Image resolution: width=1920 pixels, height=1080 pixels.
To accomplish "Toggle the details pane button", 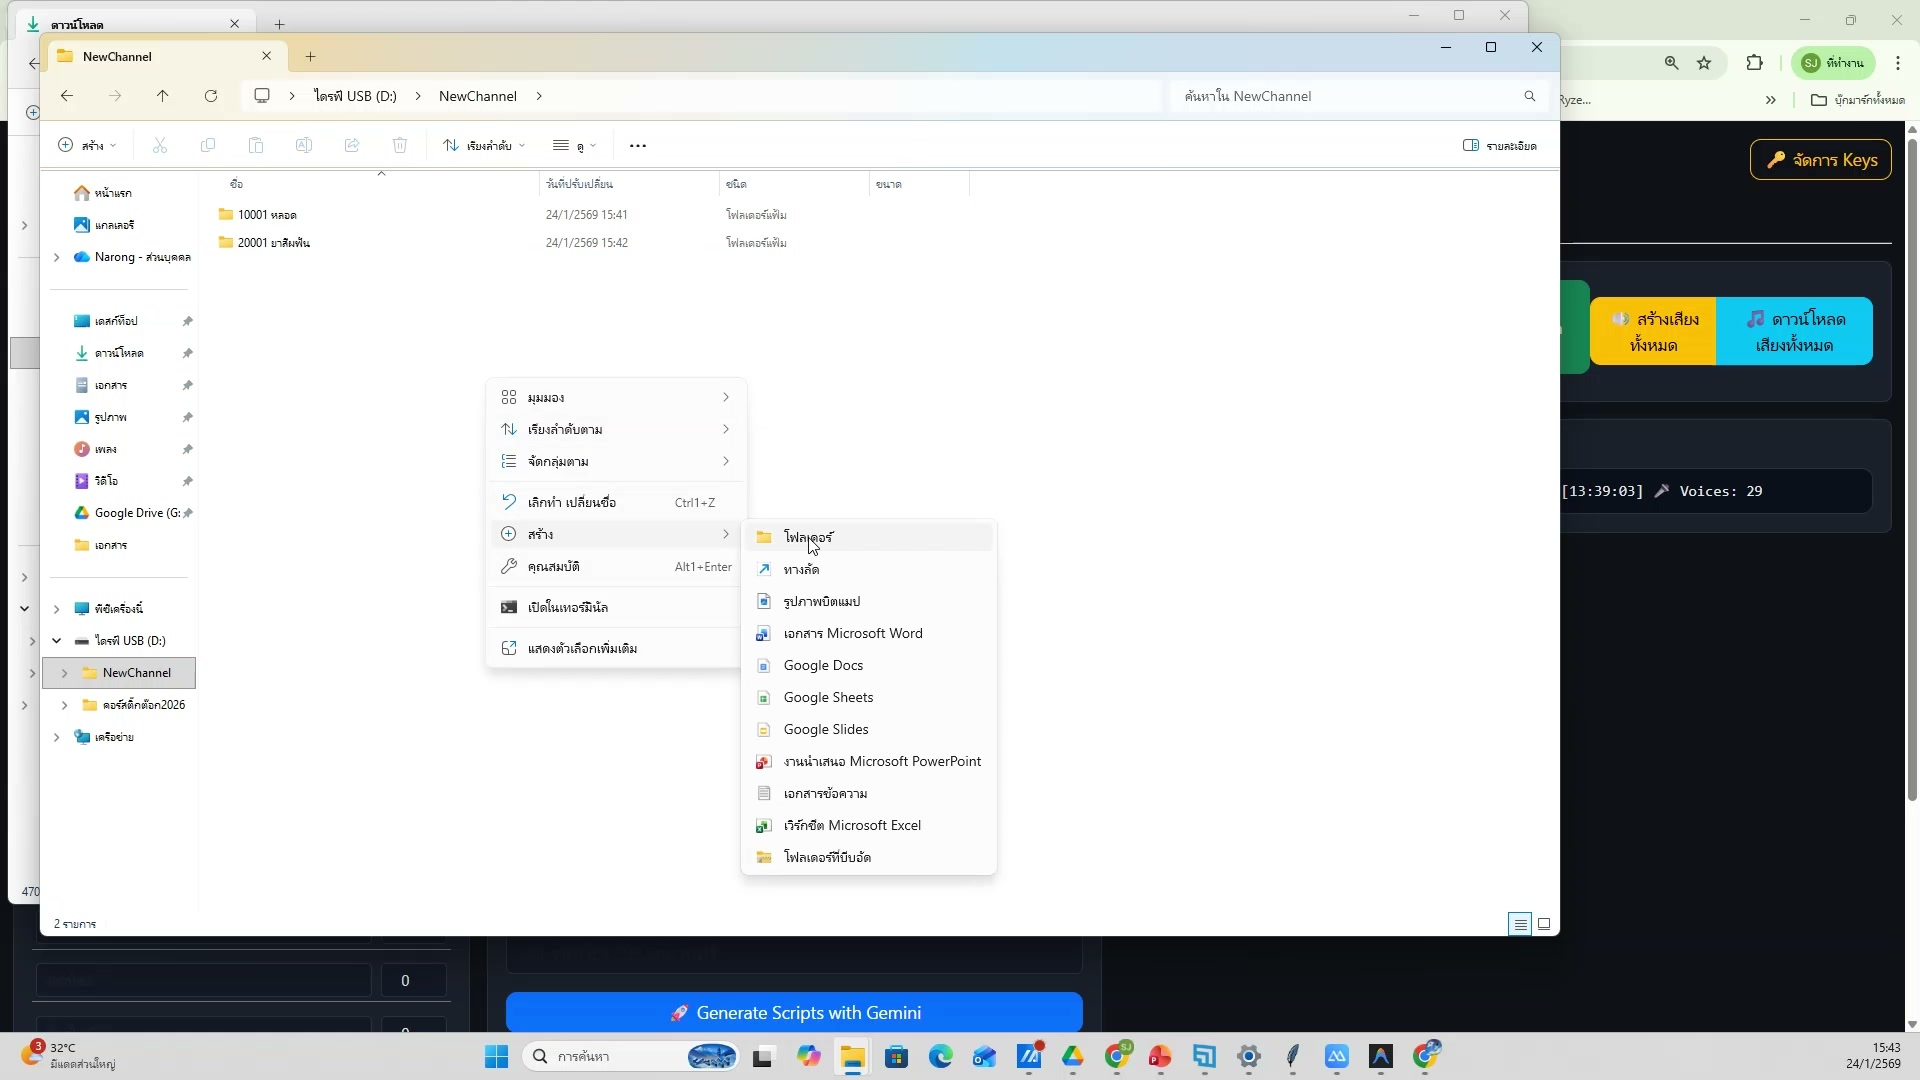I will click(1499, 146).
